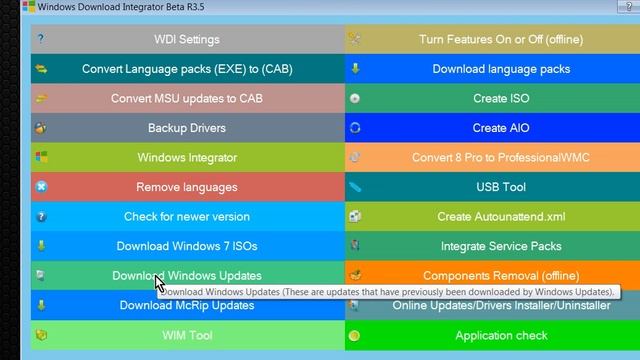Open Remove languages
Screen dimensions: 640x360
coord(188,187)
